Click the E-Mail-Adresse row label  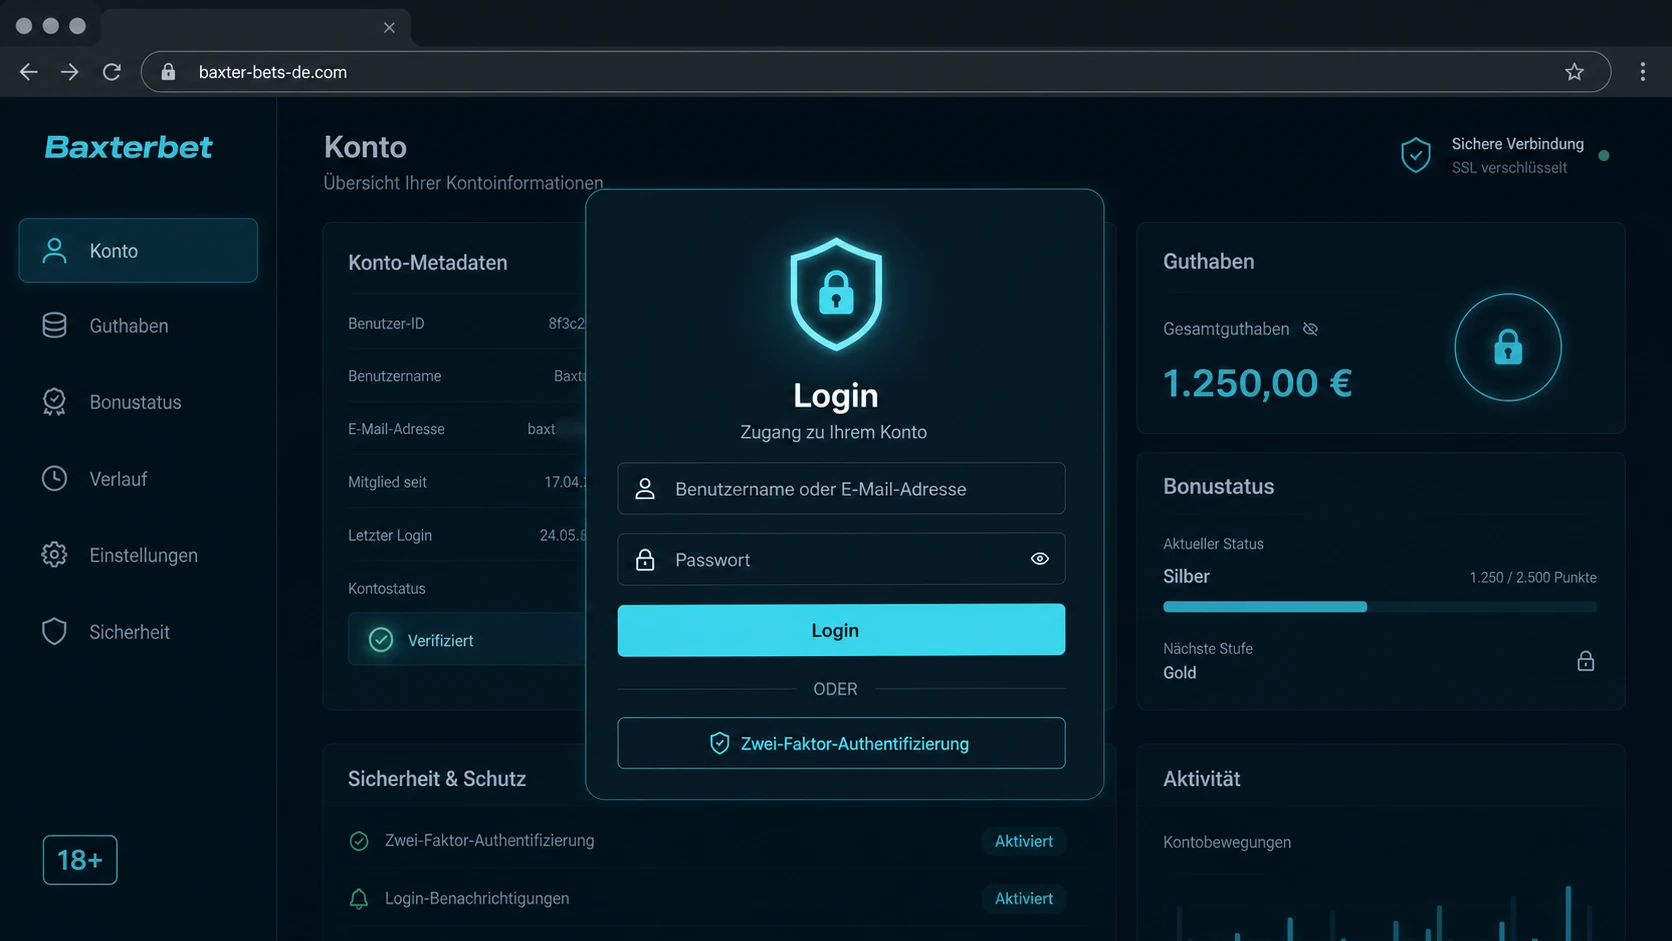(396, 429)
